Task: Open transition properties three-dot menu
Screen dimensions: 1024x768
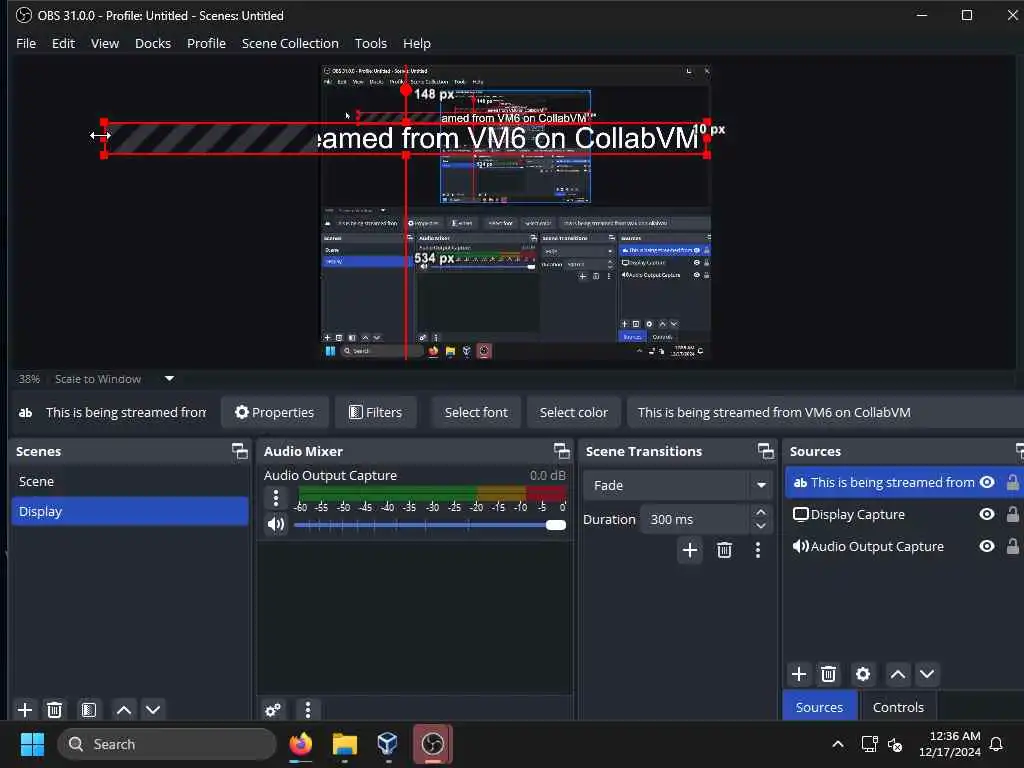Action: (758, 550)
